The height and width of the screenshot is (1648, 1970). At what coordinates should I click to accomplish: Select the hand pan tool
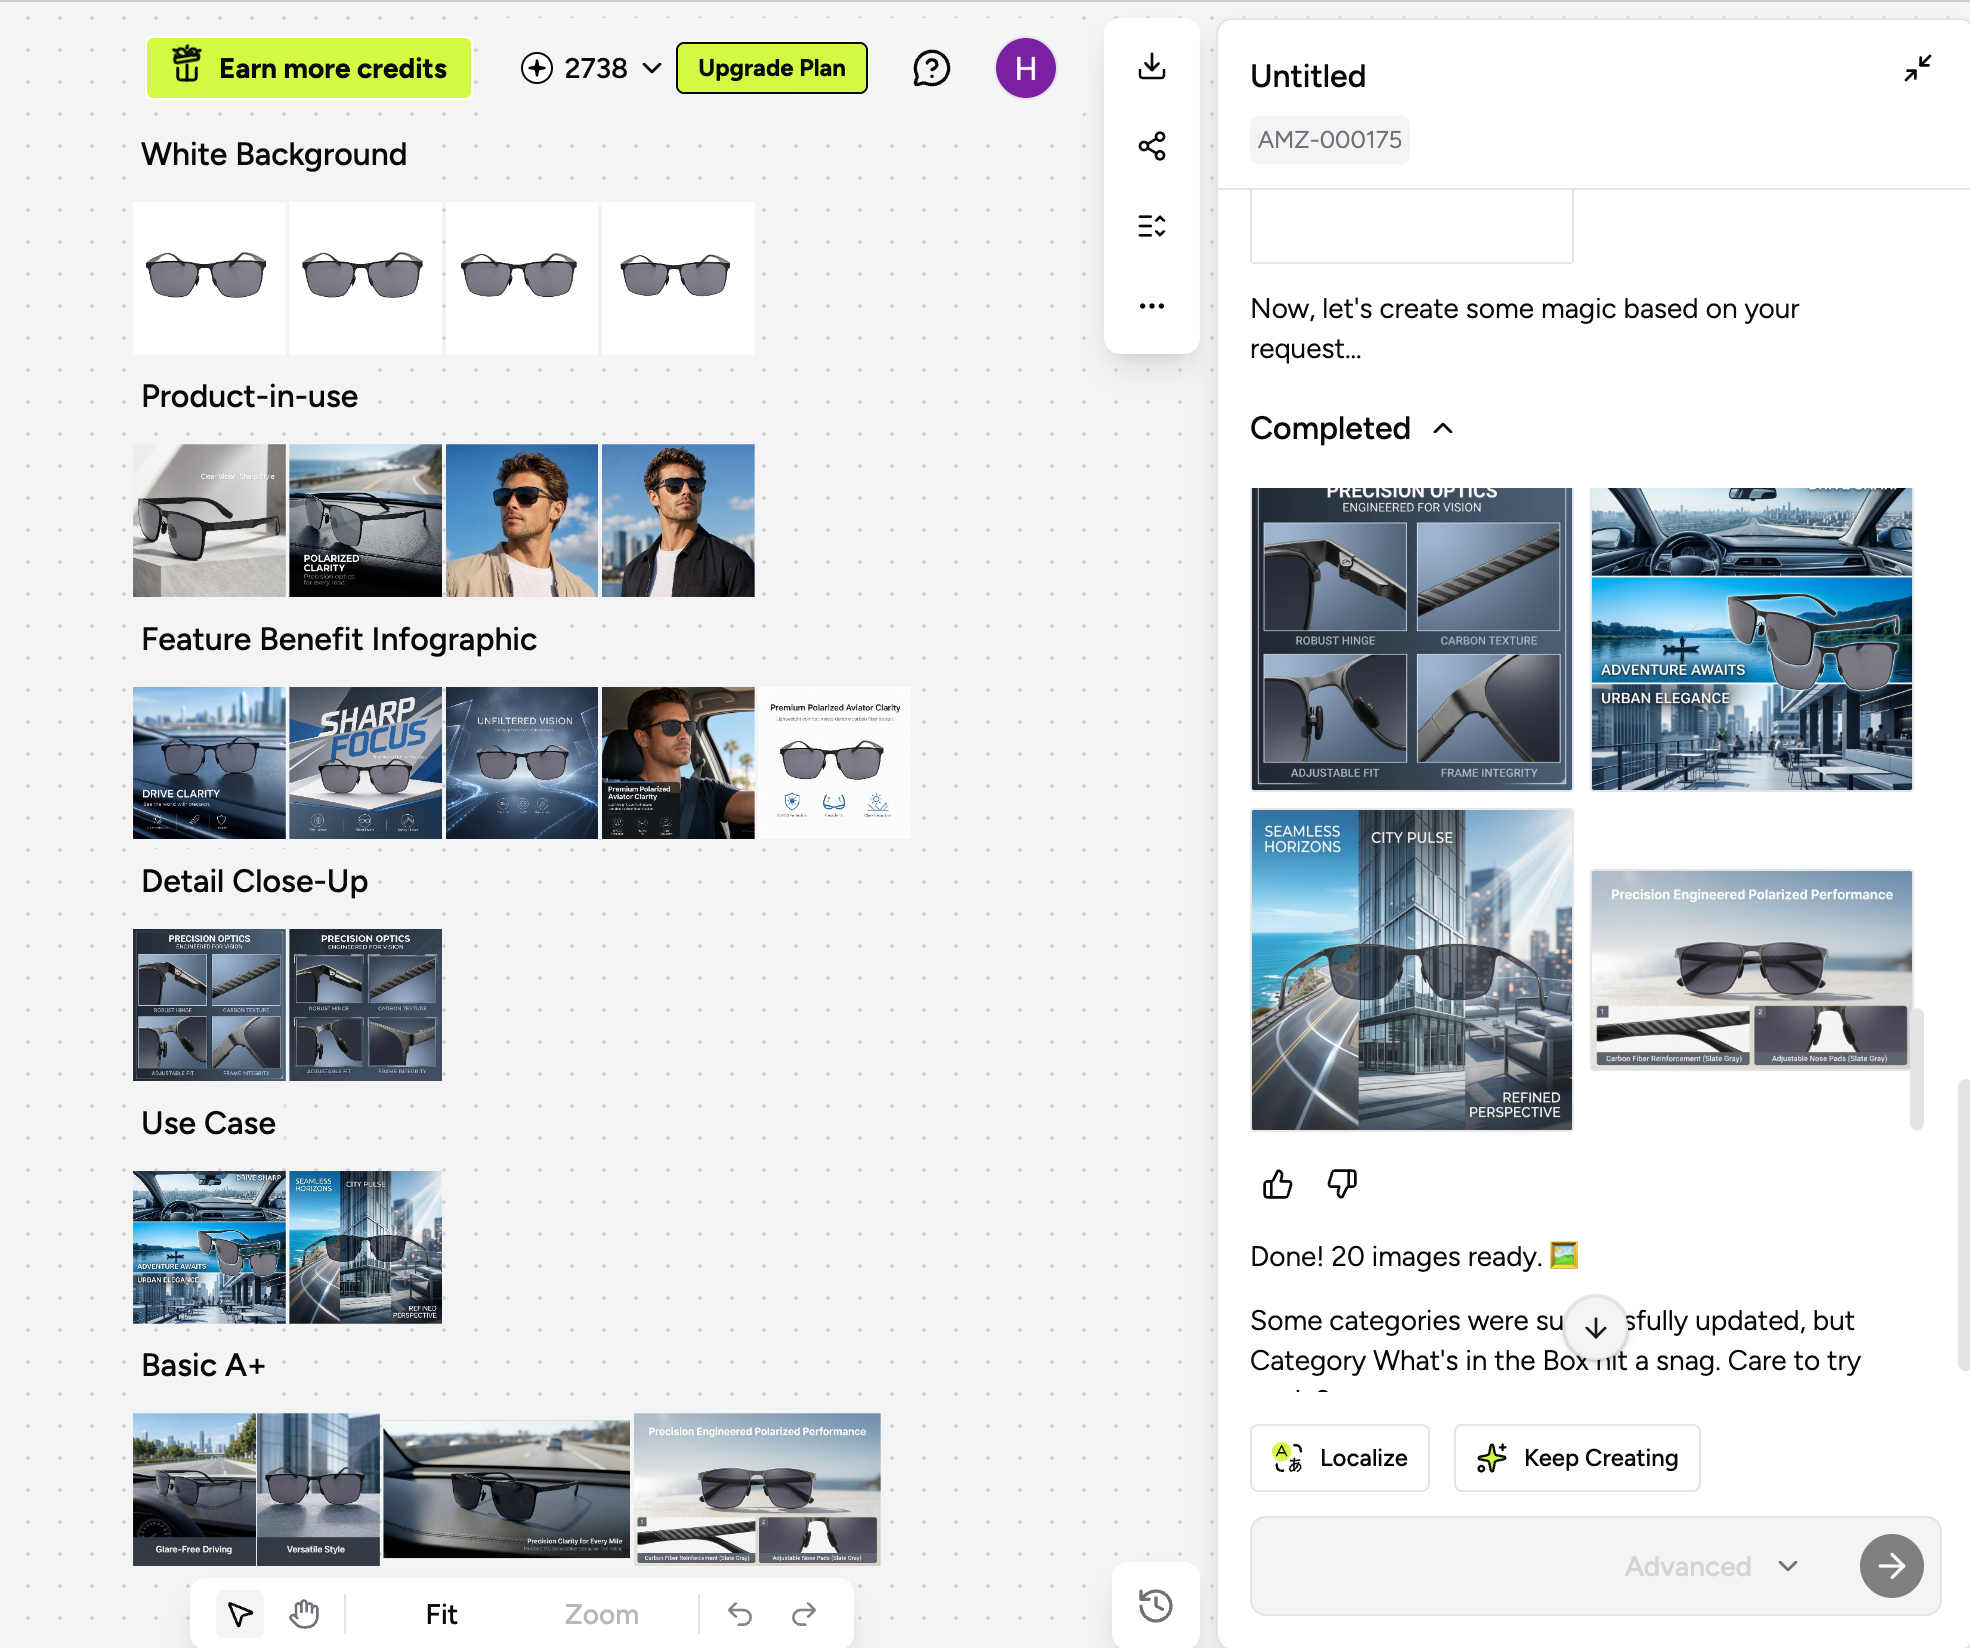coord(304,1614)
